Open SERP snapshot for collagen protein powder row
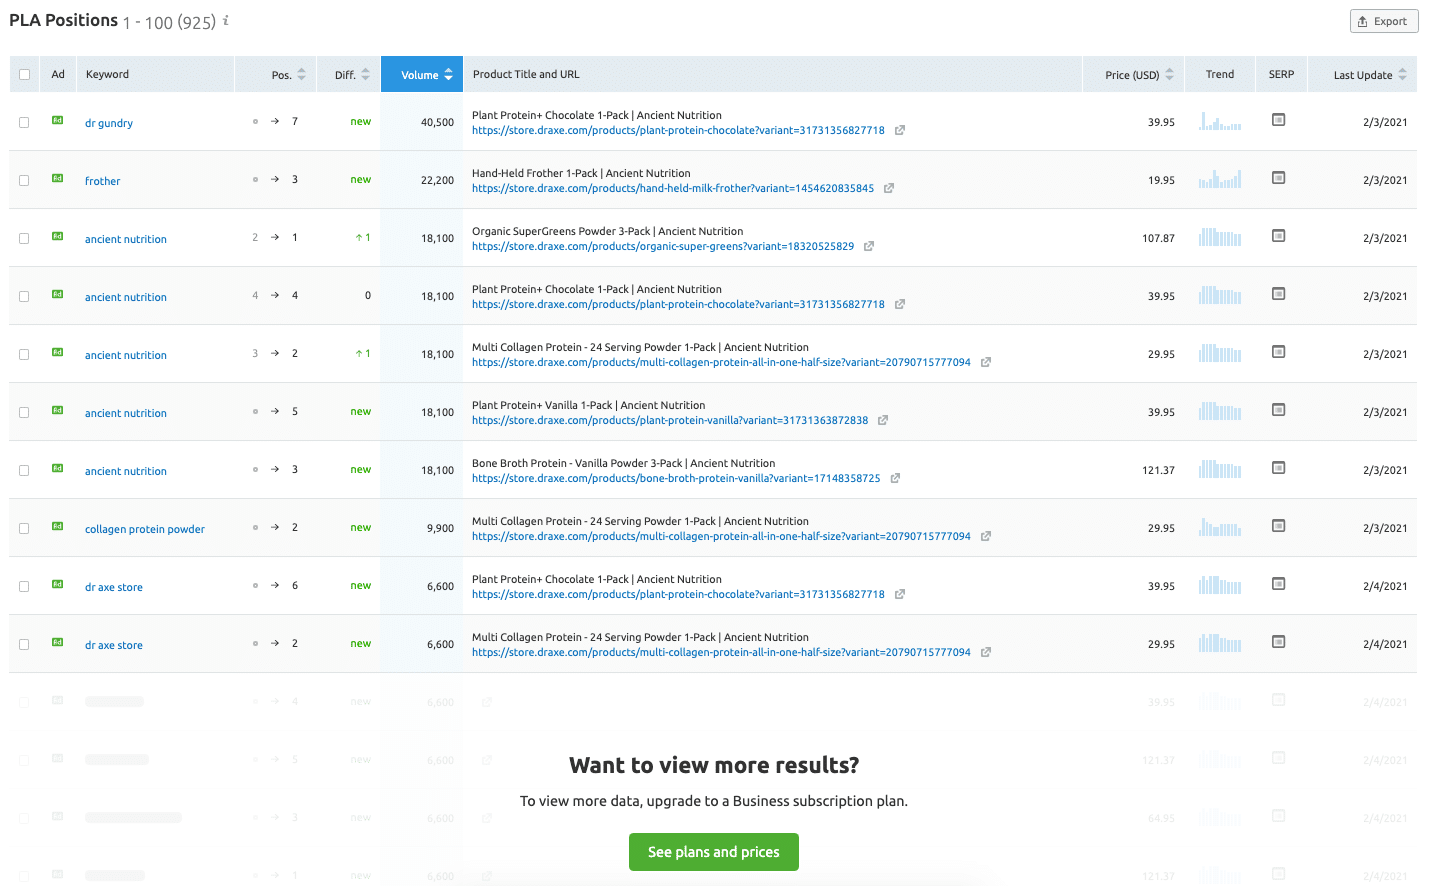The width and height of the screenshot is (1433, 886). (x=1278, y=526)
